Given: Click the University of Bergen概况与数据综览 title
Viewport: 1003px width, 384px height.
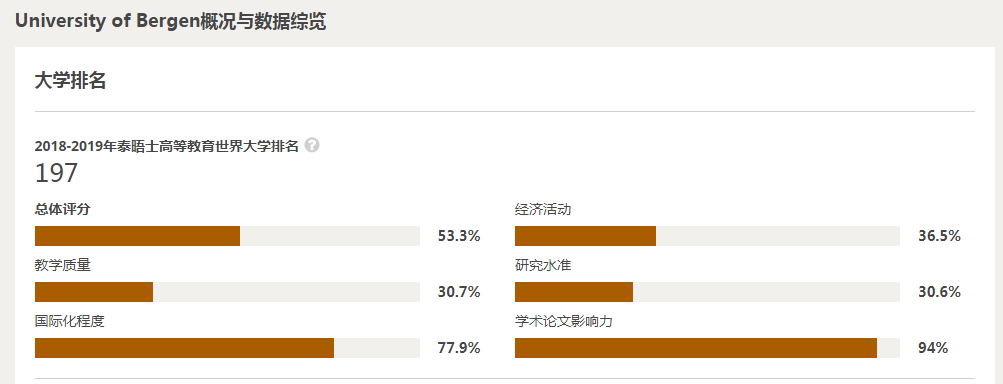Looking at the screenshot, I should [170, 21].
